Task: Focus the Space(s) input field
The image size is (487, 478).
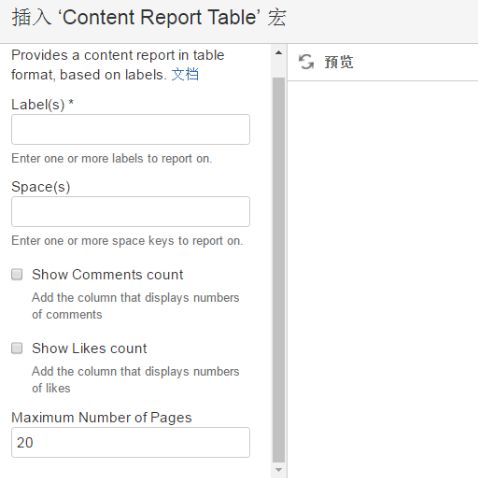Action: (130, 212)
